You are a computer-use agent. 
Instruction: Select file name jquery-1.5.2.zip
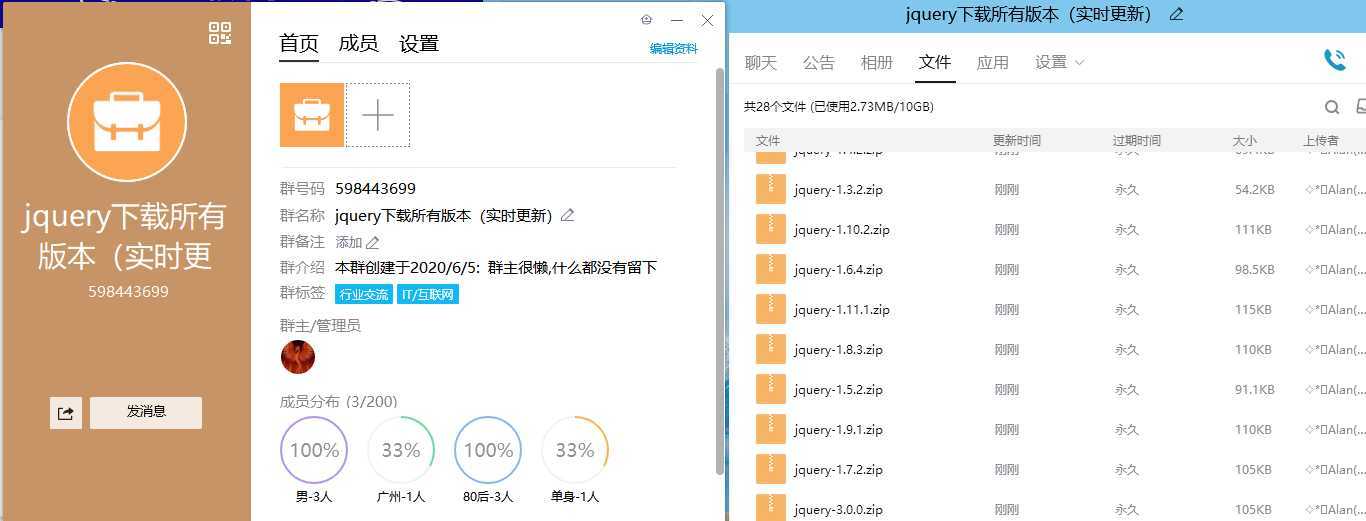click(839, 390)
